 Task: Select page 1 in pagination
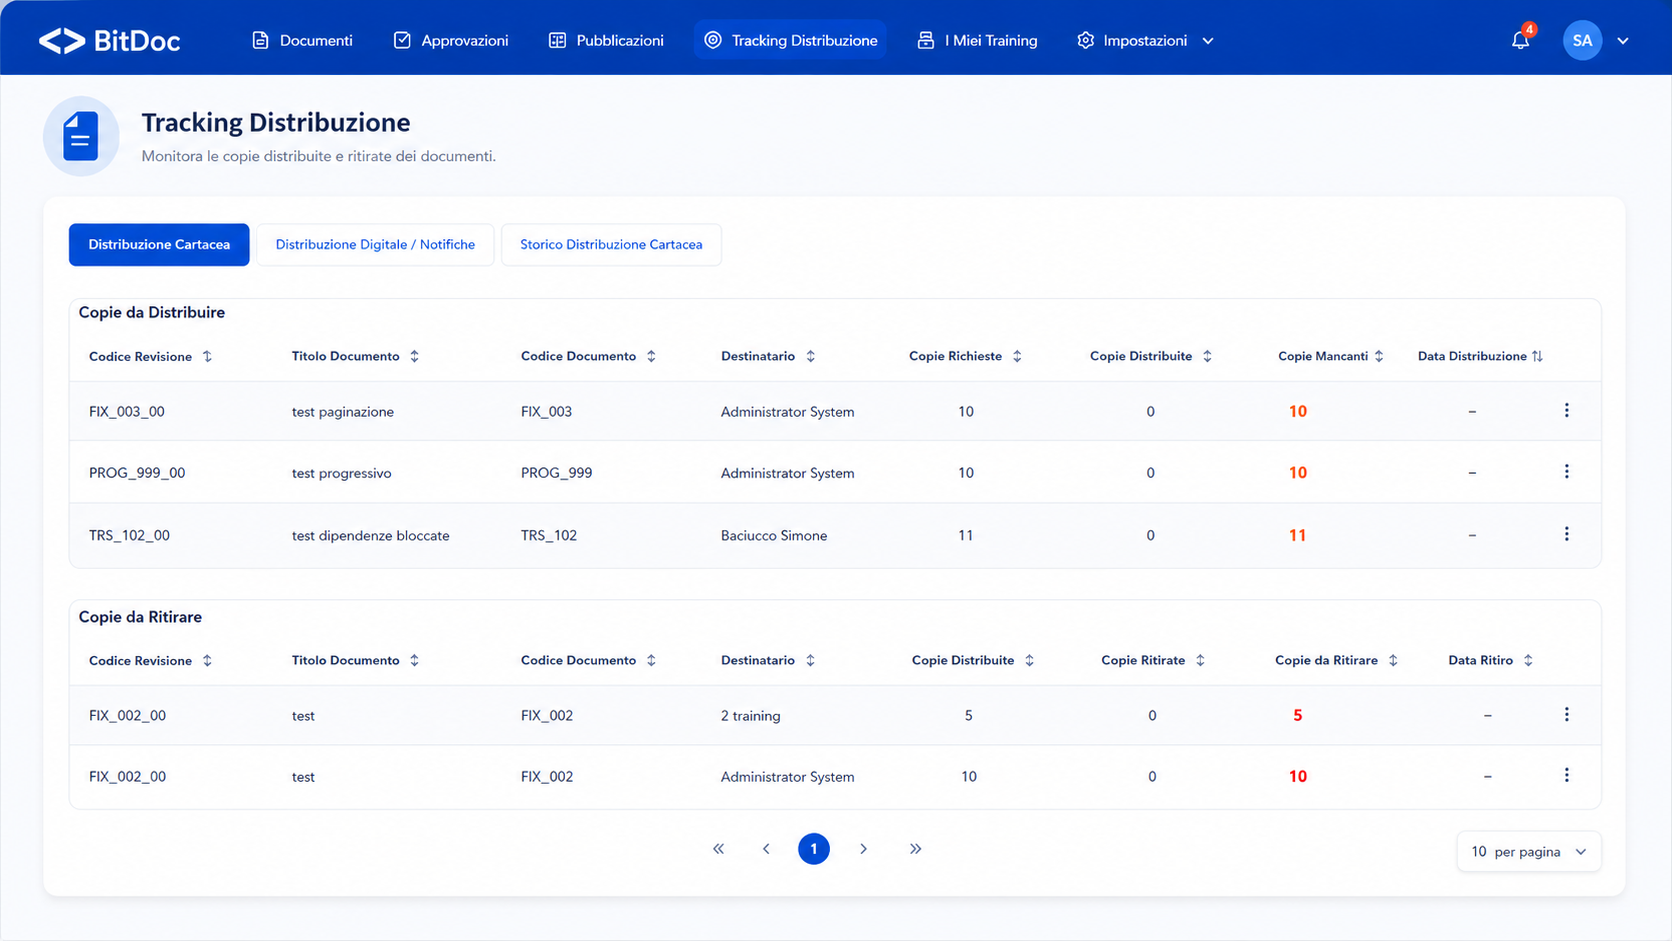point(814,849)
